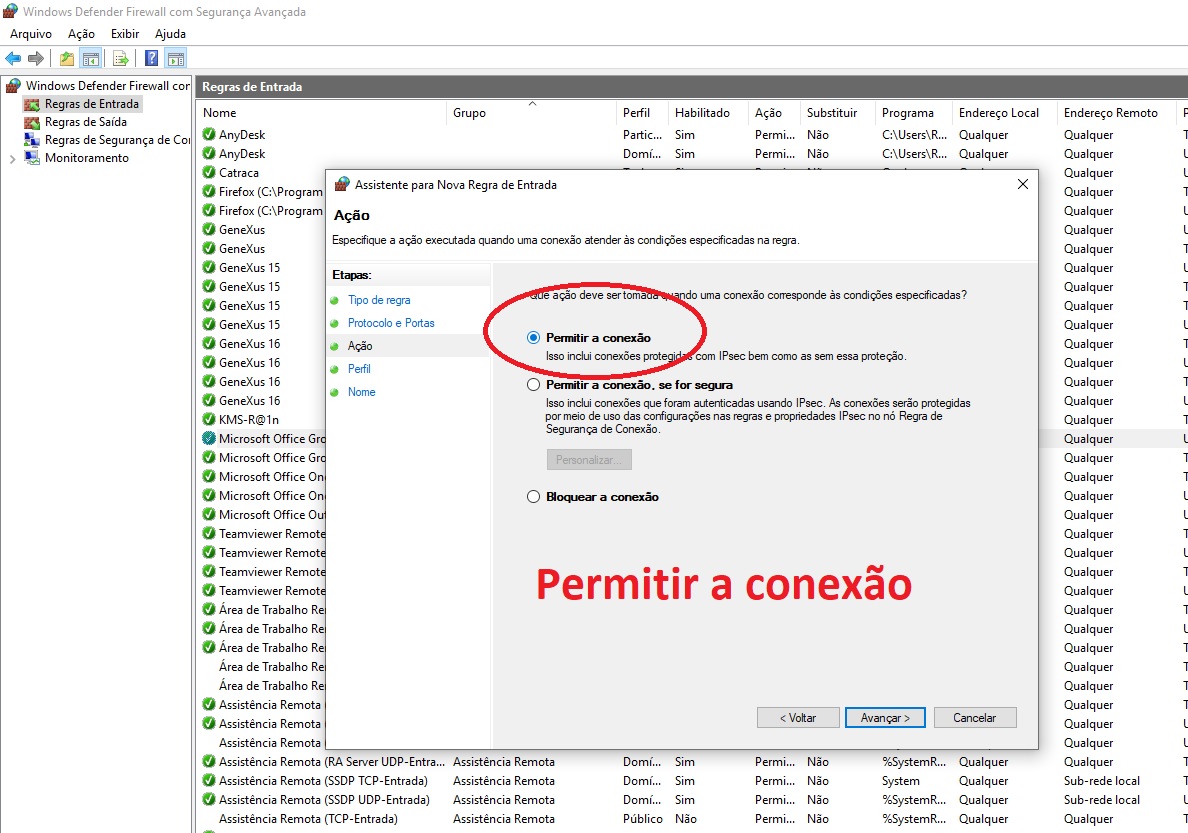Click the green check icon of Assistência Remota (SSDP TCP-Entrada)

pos(209,781)
